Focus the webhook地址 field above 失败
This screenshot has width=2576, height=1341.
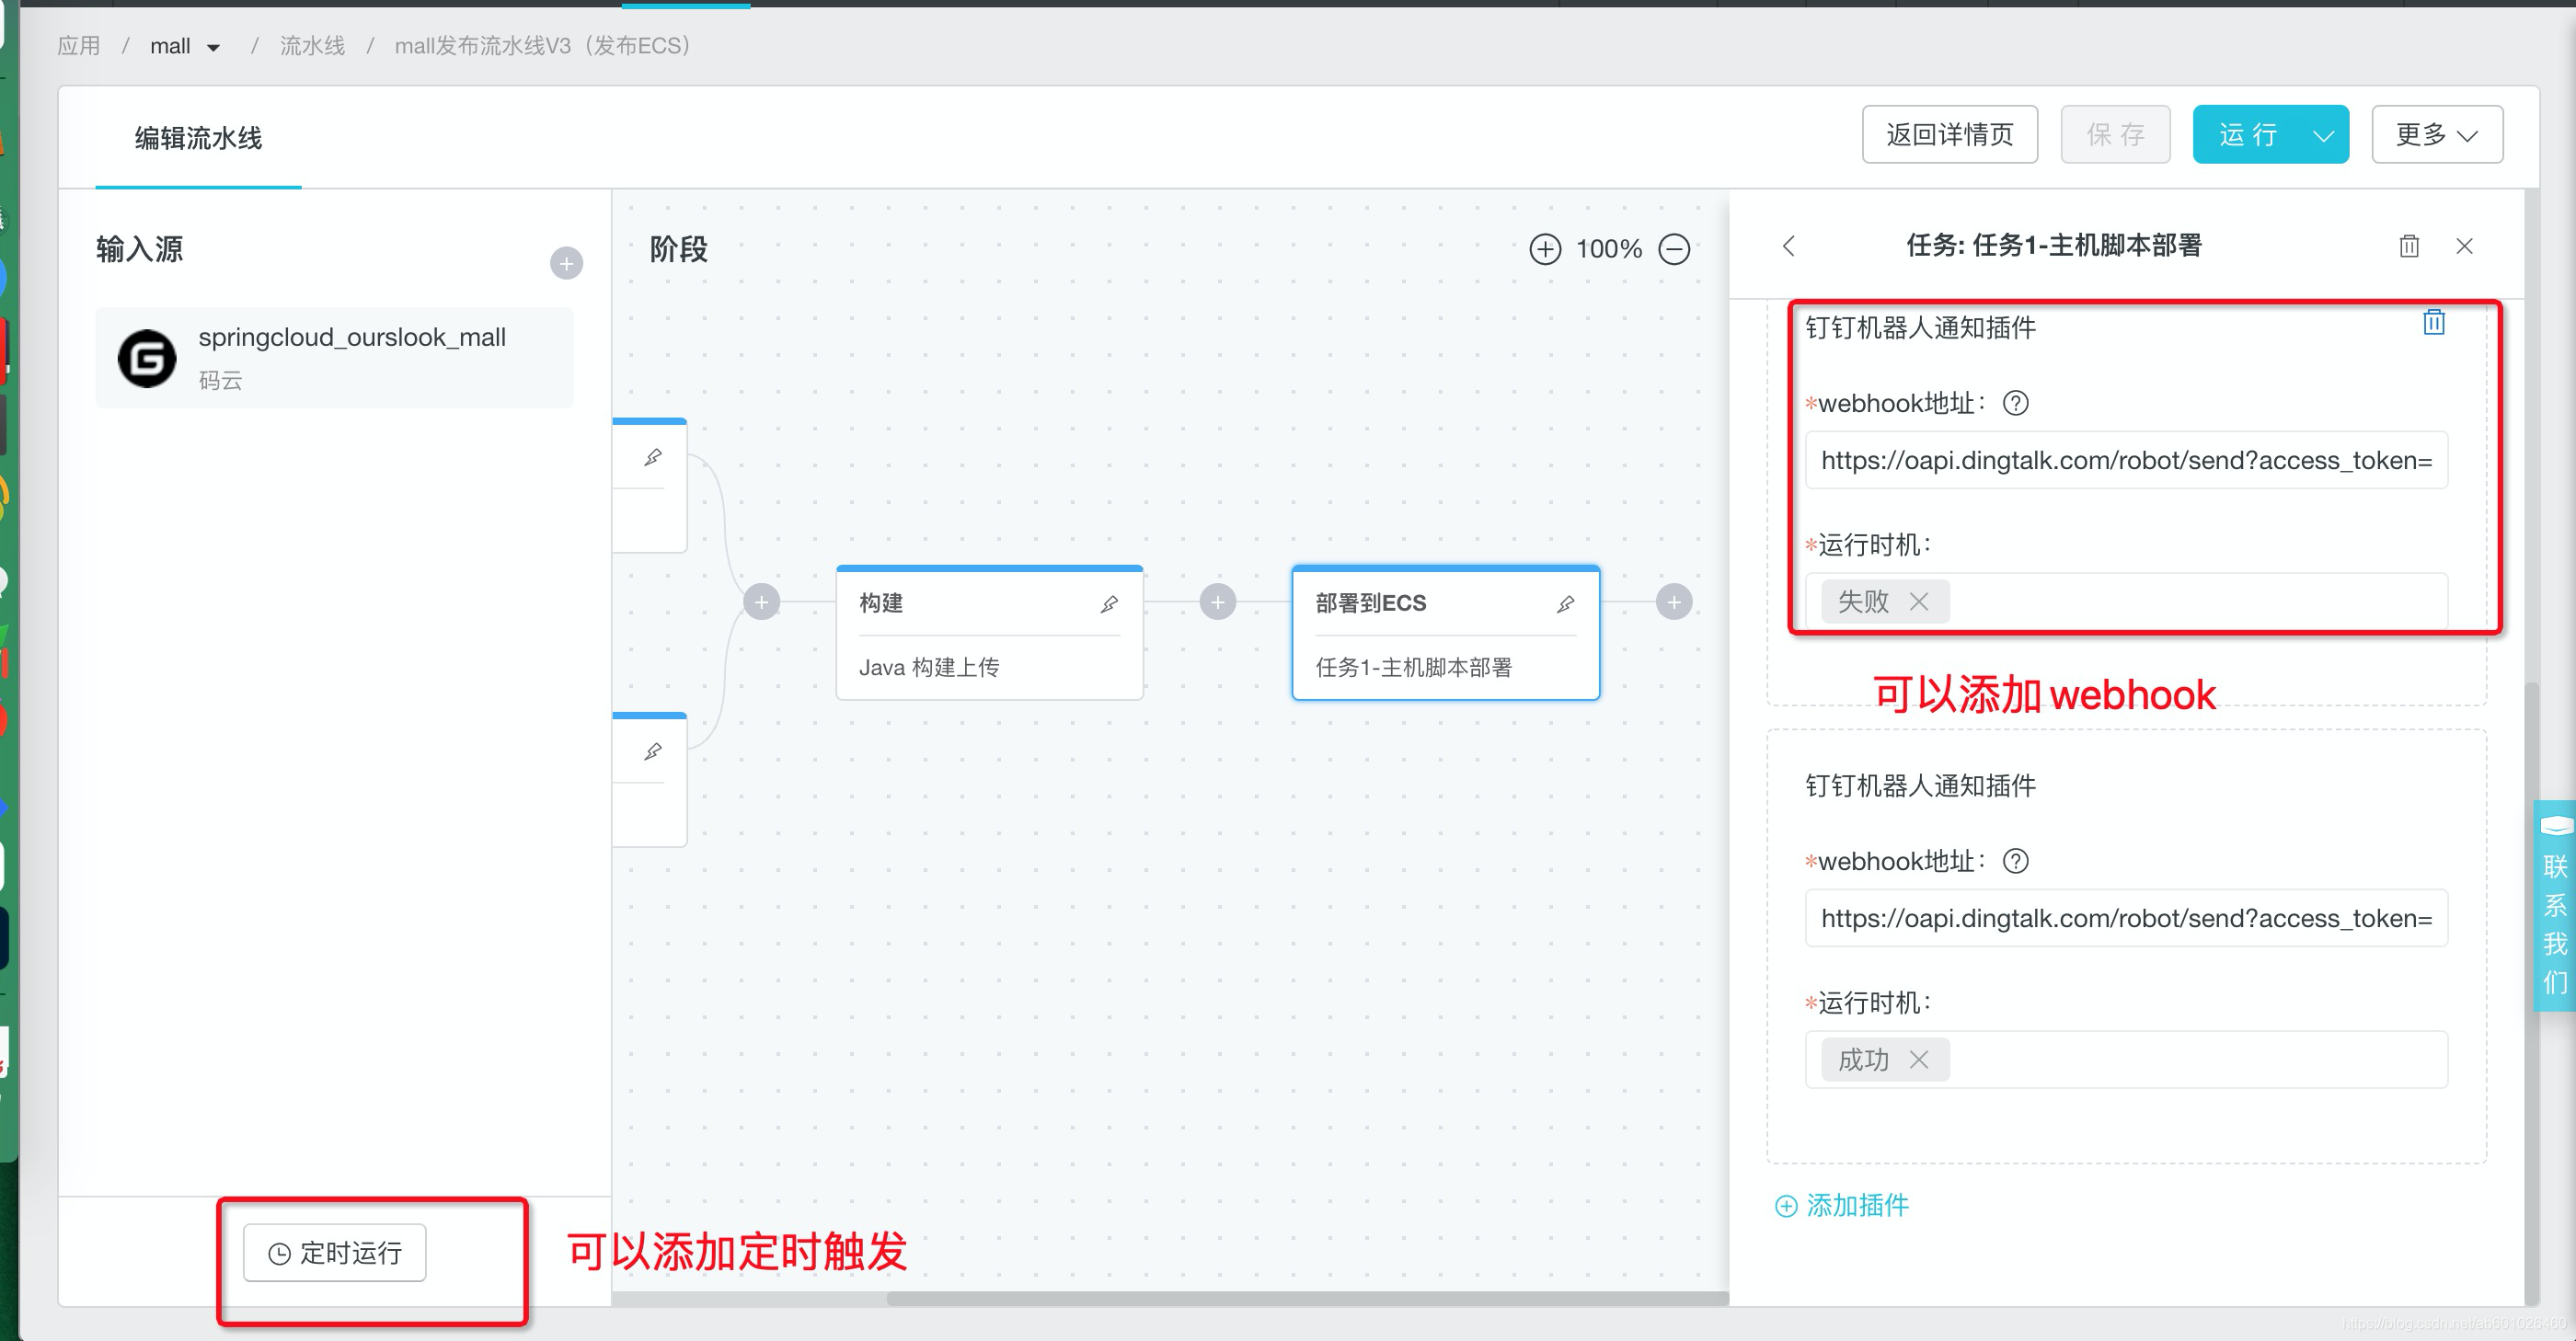2126,460
